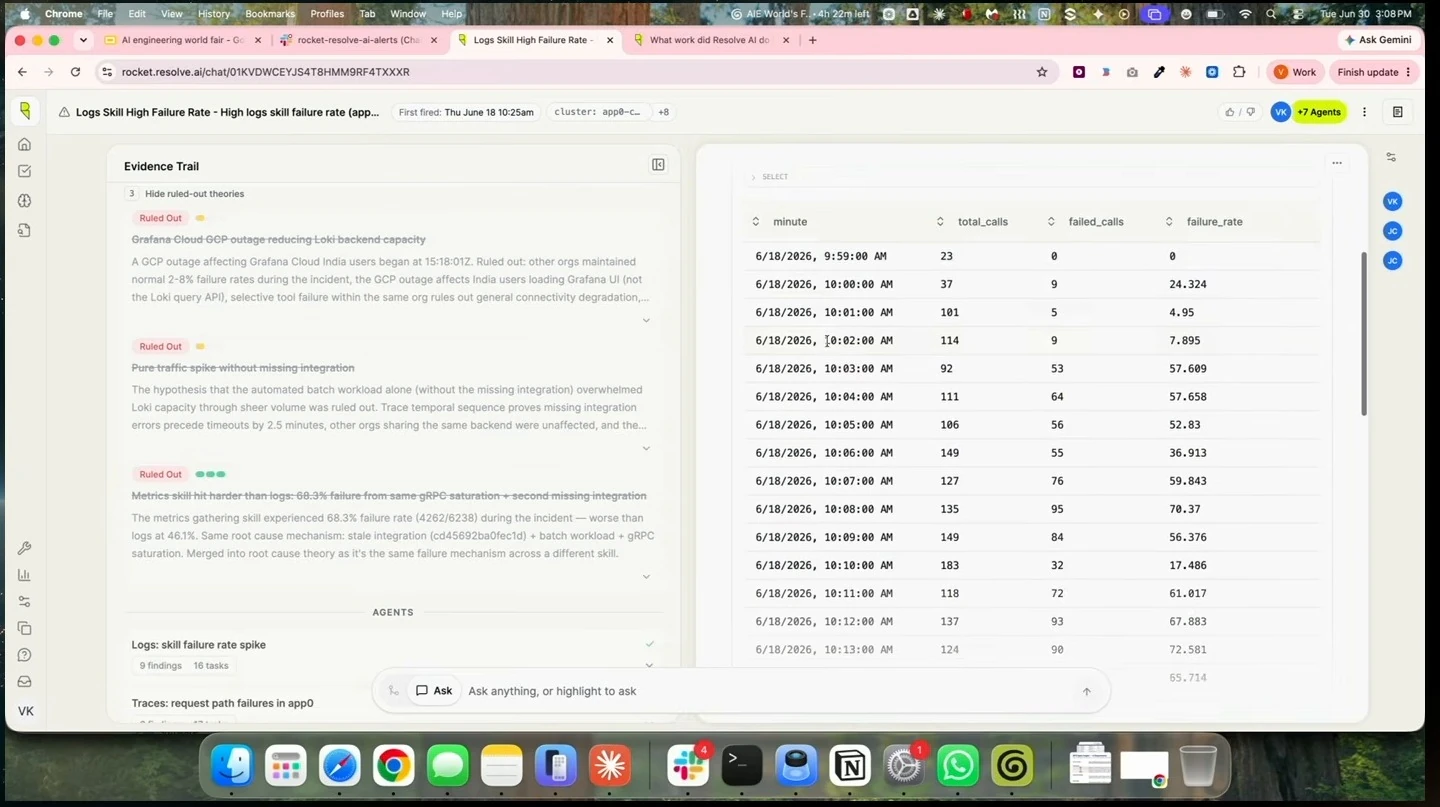Click the Ask anything input field
Viewport: 1440px width, 807px height.
(x=770, y=691)
